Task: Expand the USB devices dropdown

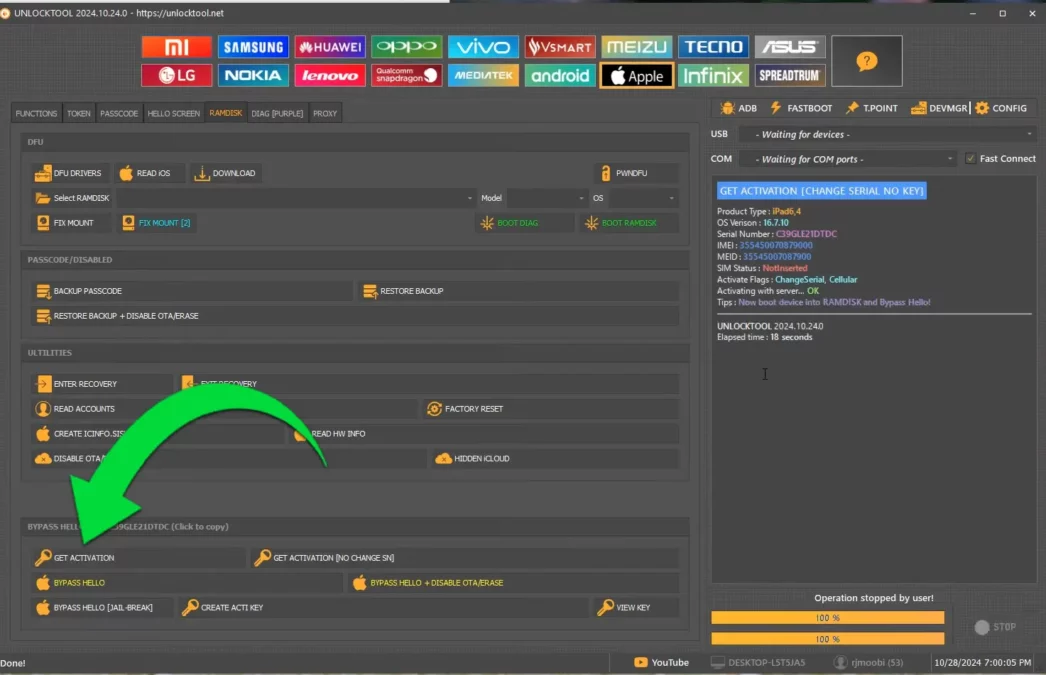Action: (887, 134)
